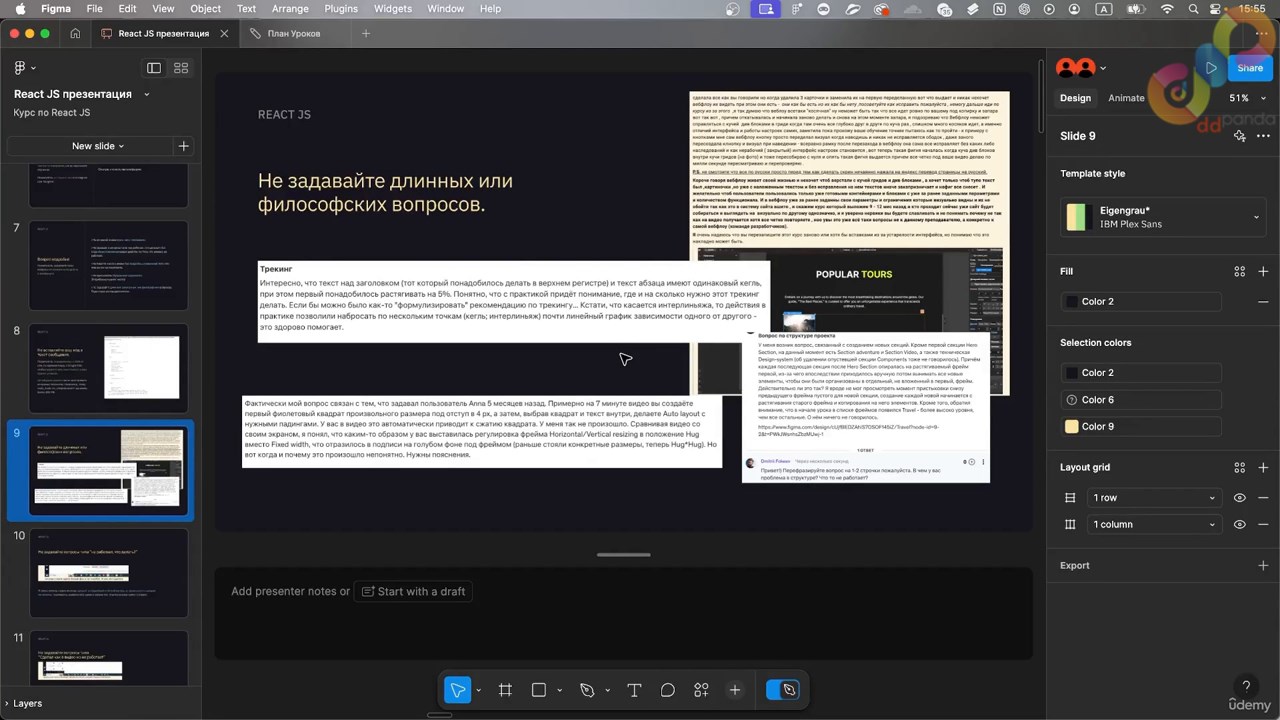
Task: Select slide 10 thumbnail
Action: (x=108, y=572)
